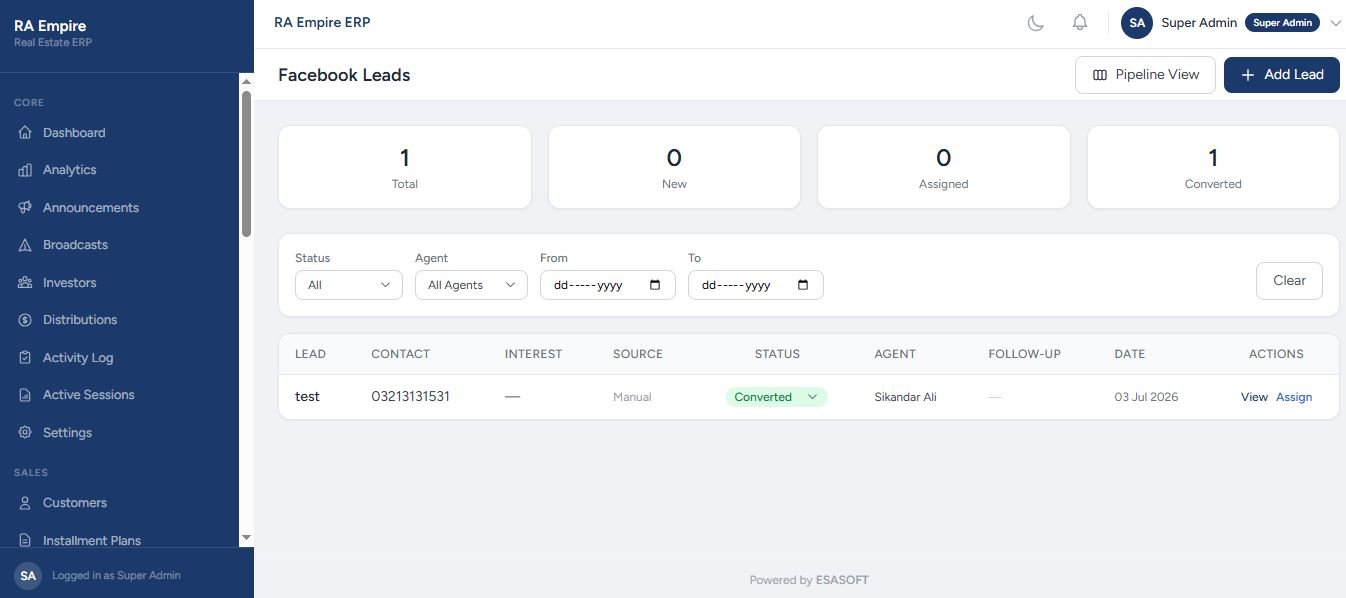Open calendar picker in To date field
Screen dimensions: 1346x598
click(x=803, y=285)
